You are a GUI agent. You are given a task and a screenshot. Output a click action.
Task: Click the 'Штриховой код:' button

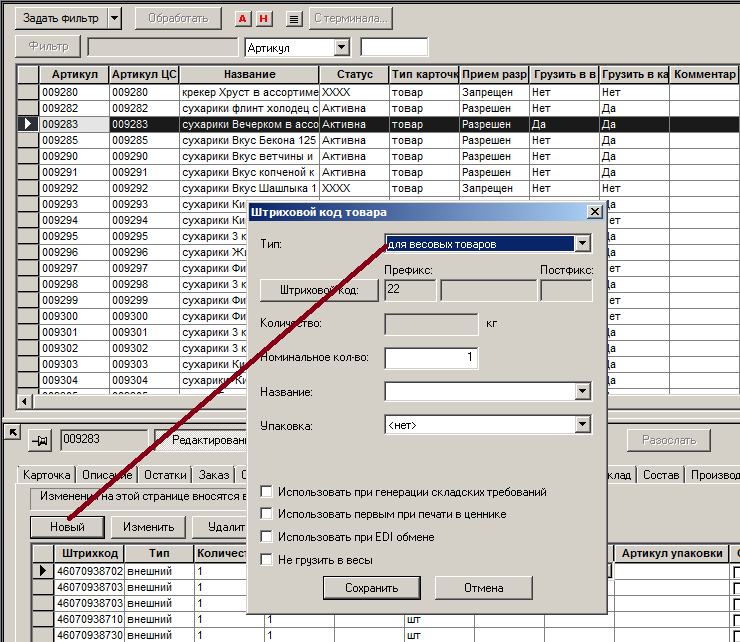[319, 290]
